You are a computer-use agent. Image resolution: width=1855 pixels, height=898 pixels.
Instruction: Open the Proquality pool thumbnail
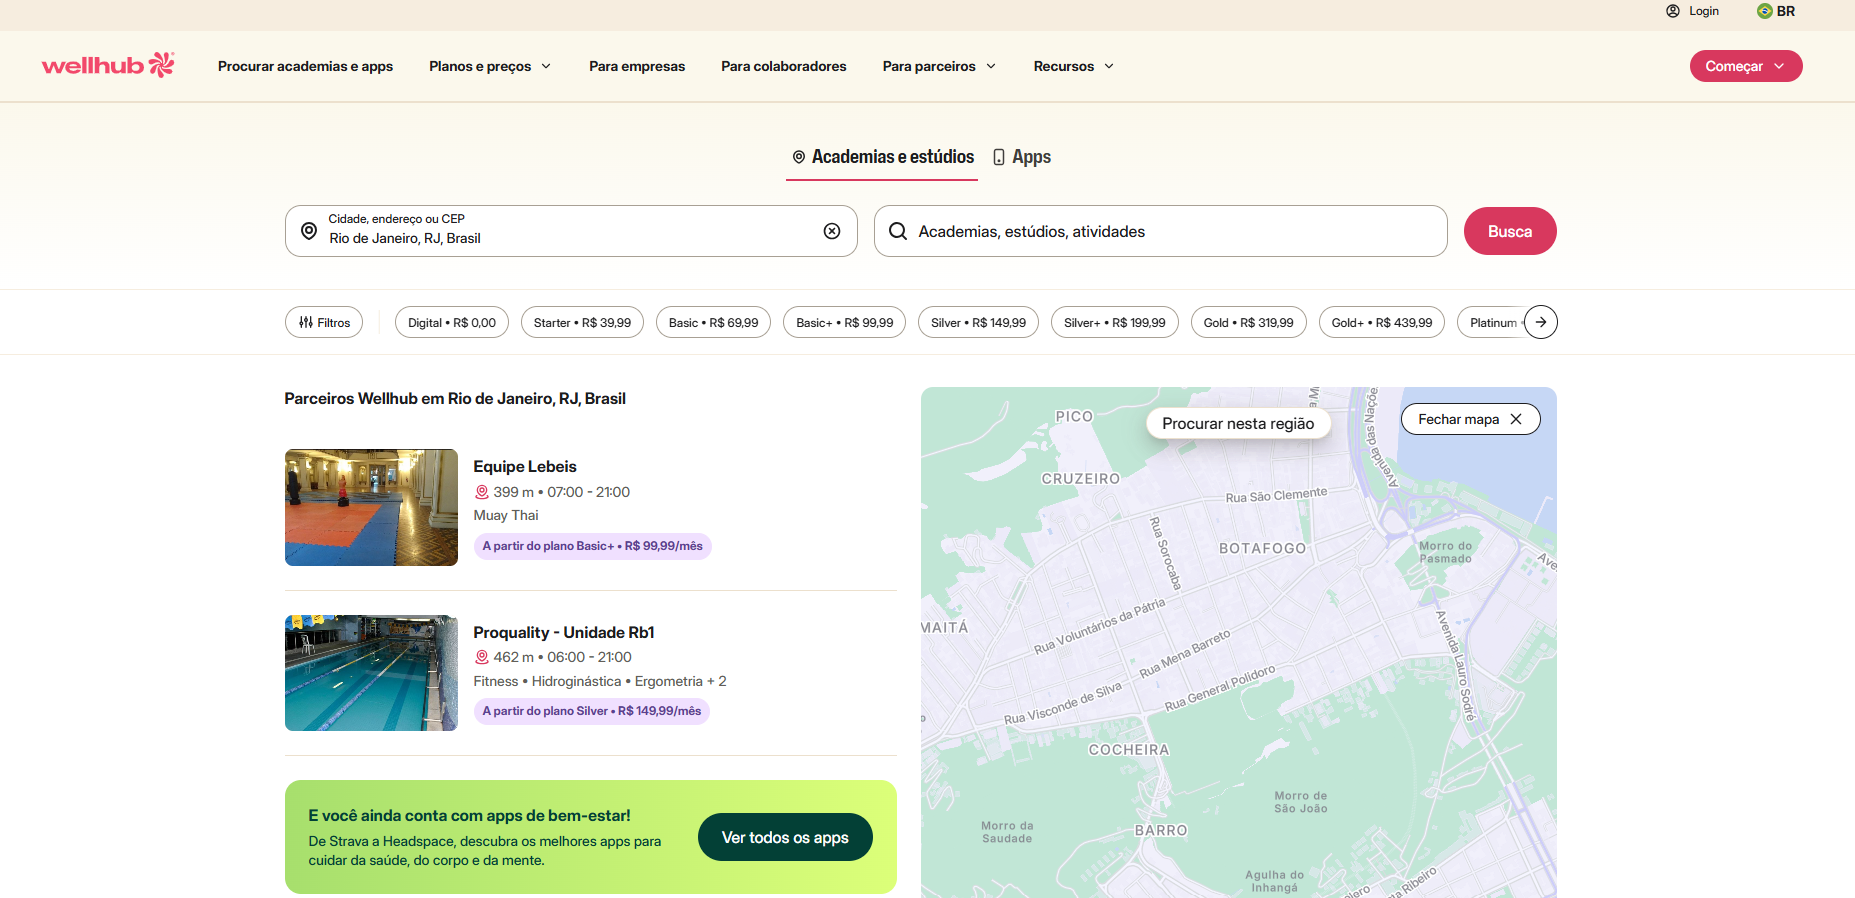(x=371, y=673)
